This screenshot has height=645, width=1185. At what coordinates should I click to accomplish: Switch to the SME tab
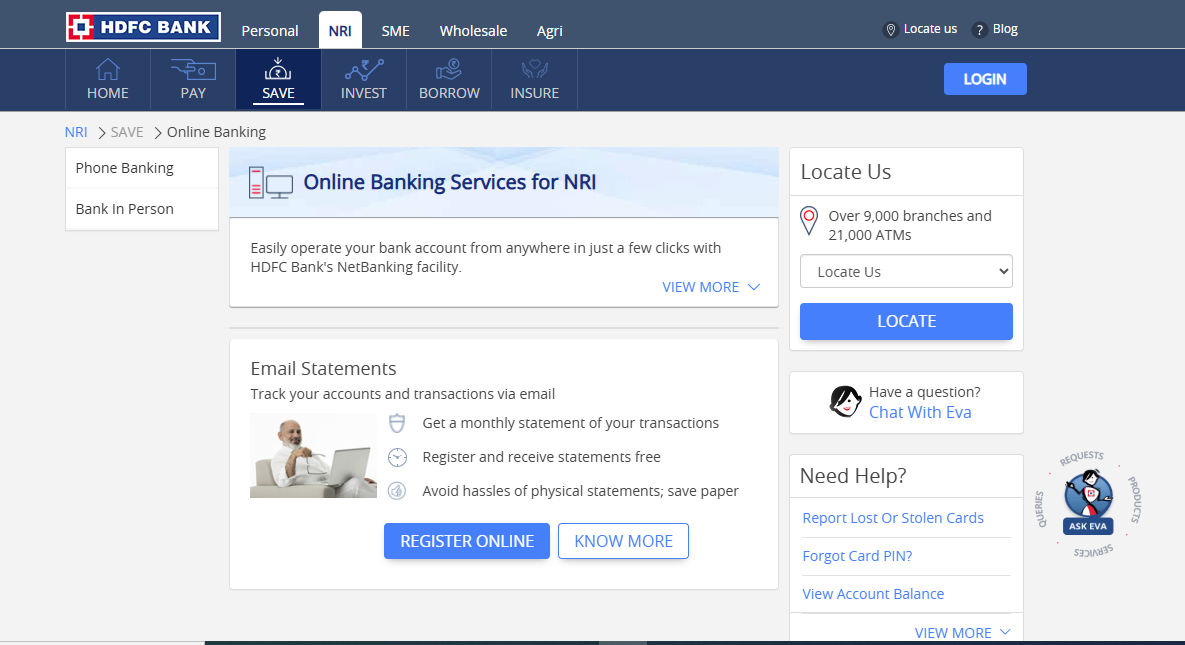click(x=395, y=31)
